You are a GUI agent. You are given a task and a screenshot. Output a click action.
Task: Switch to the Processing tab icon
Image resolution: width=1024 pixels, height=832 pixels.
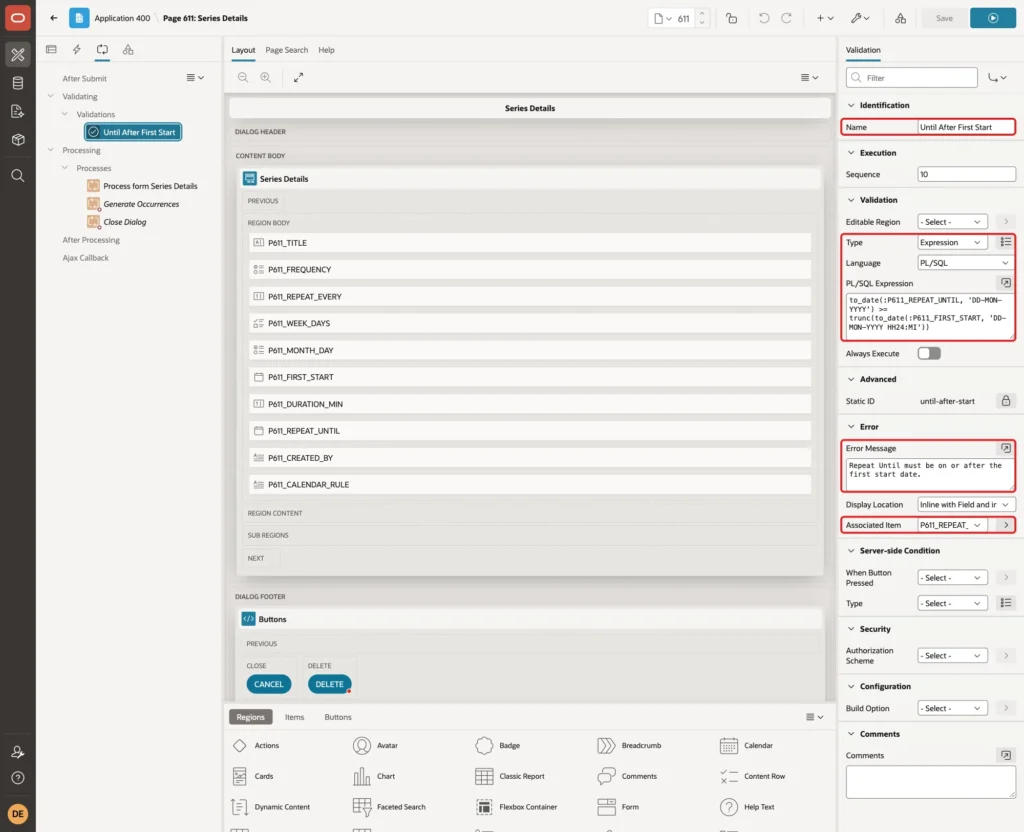click(x=102, y=50)
